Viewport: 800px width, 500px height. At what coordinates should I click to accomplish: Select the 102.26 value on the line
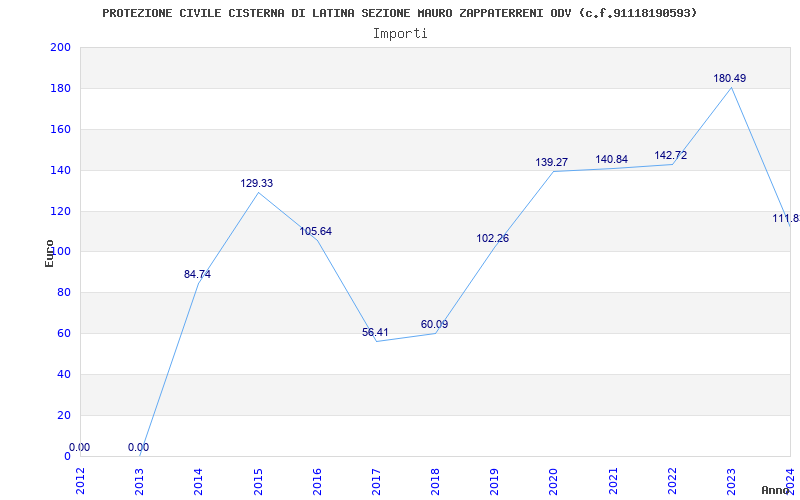point(492,238)
